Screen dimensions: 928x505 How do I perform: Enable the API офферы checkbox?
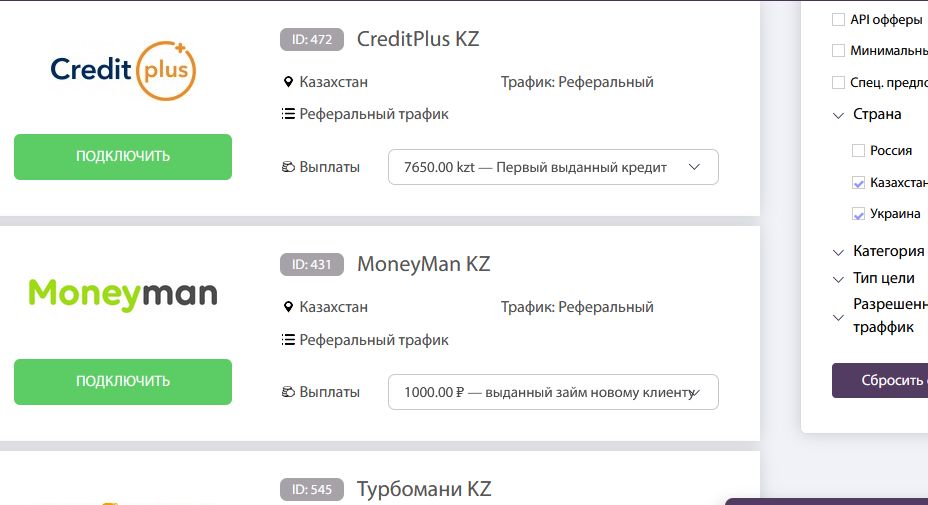coord(838,19)
